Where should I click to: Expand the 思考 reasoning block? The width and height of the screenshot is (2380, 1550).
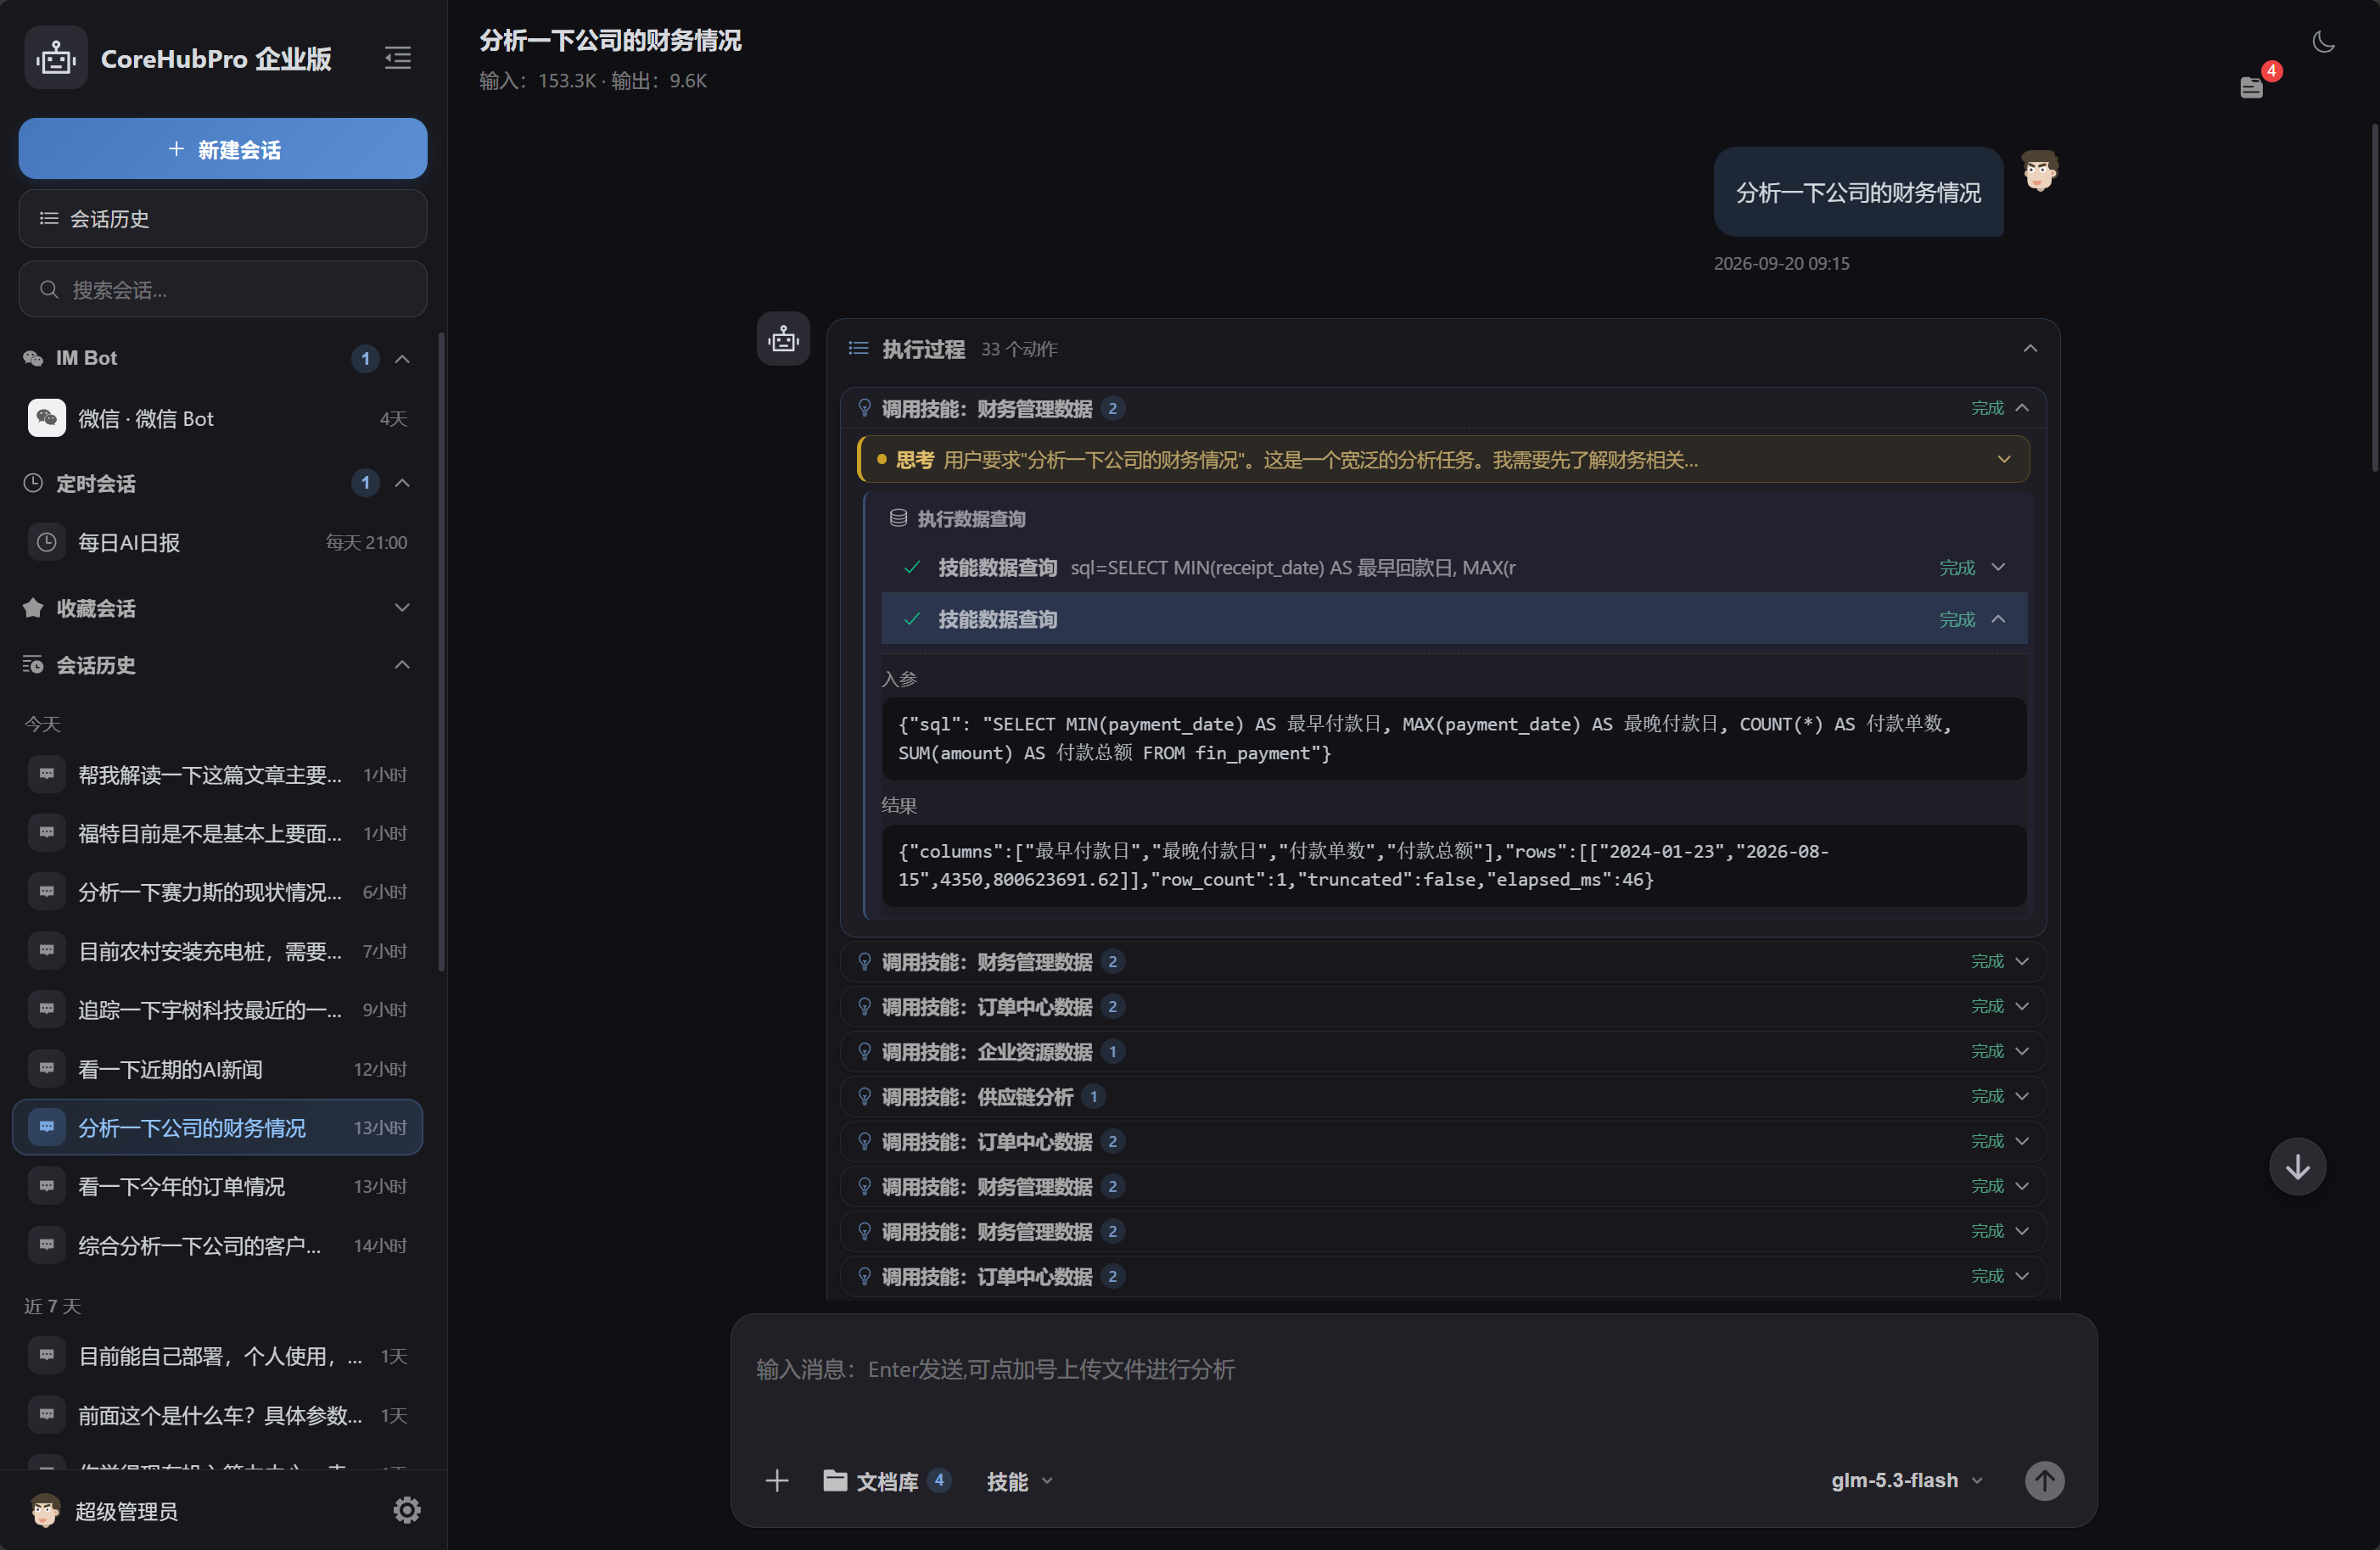[2004, 460]
